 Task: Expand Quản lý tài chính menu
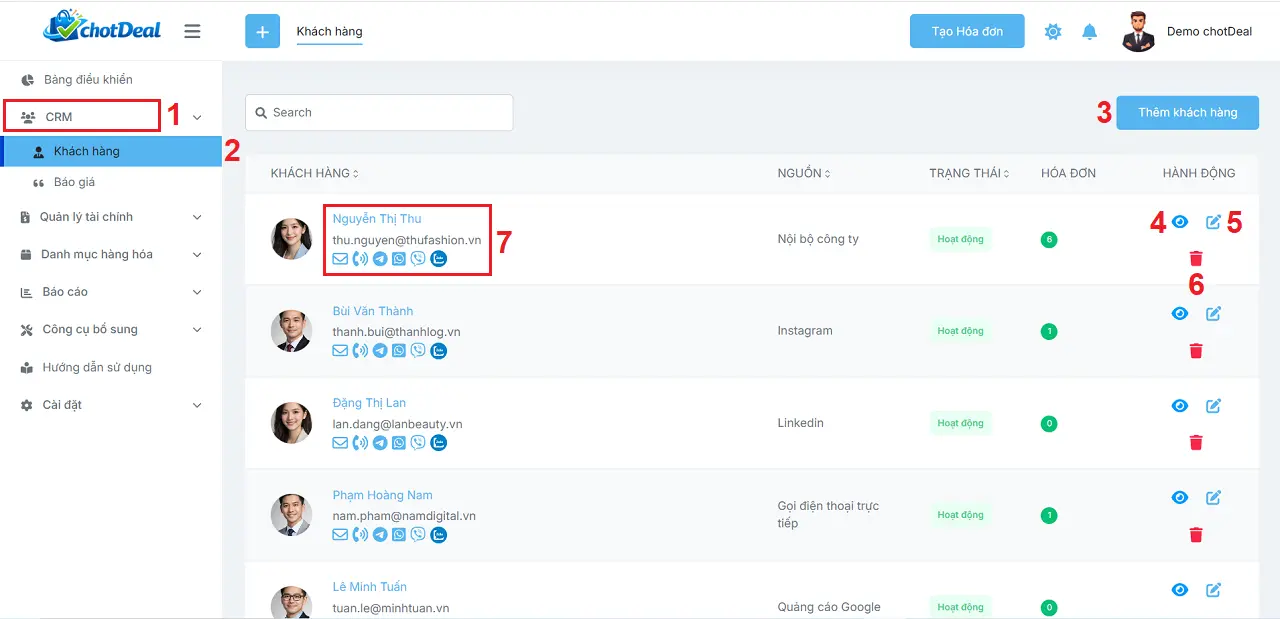pos(110,217)
